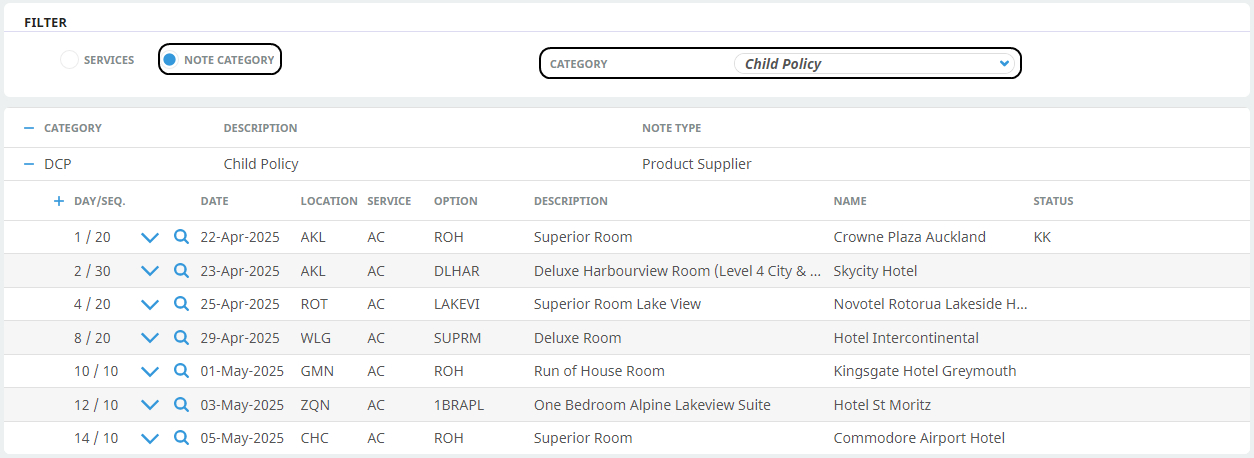Viewport: 1254px width, 458px height.
Task: Select the Note Category radio button
Action: pyautogui.click(x=170, y=60)
